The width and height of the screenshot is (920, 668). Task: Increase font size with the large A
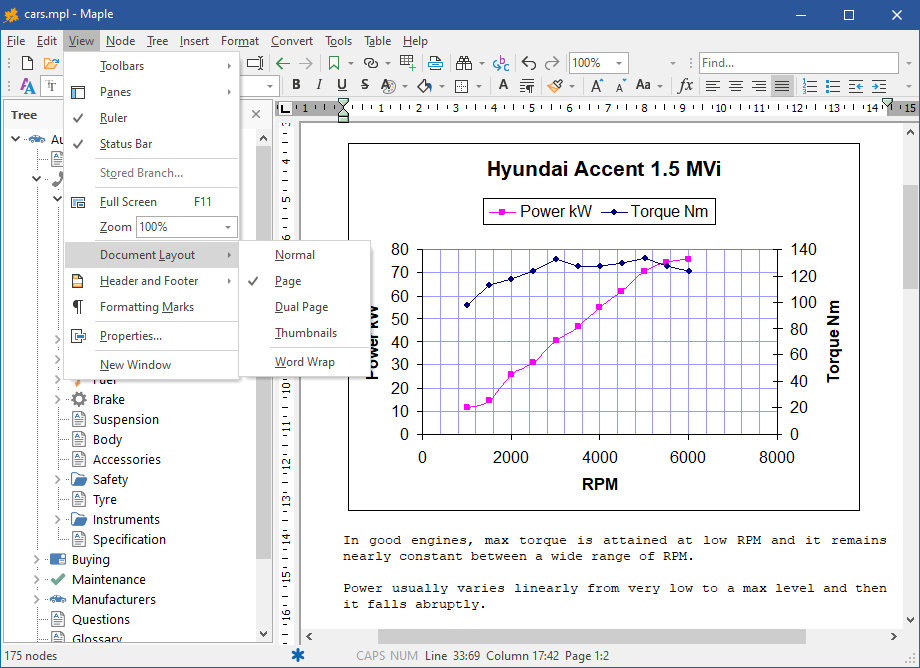(597, 86)
